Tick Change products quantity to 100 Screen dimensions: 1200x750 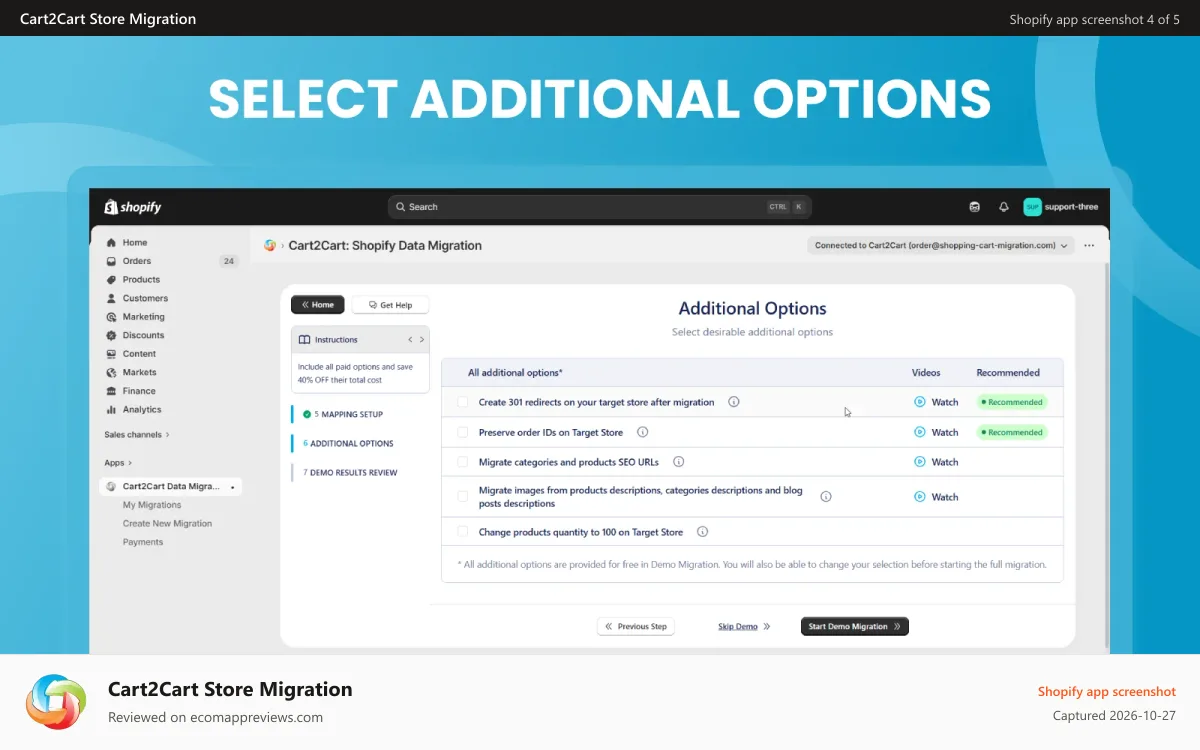[x=463, y=532]
